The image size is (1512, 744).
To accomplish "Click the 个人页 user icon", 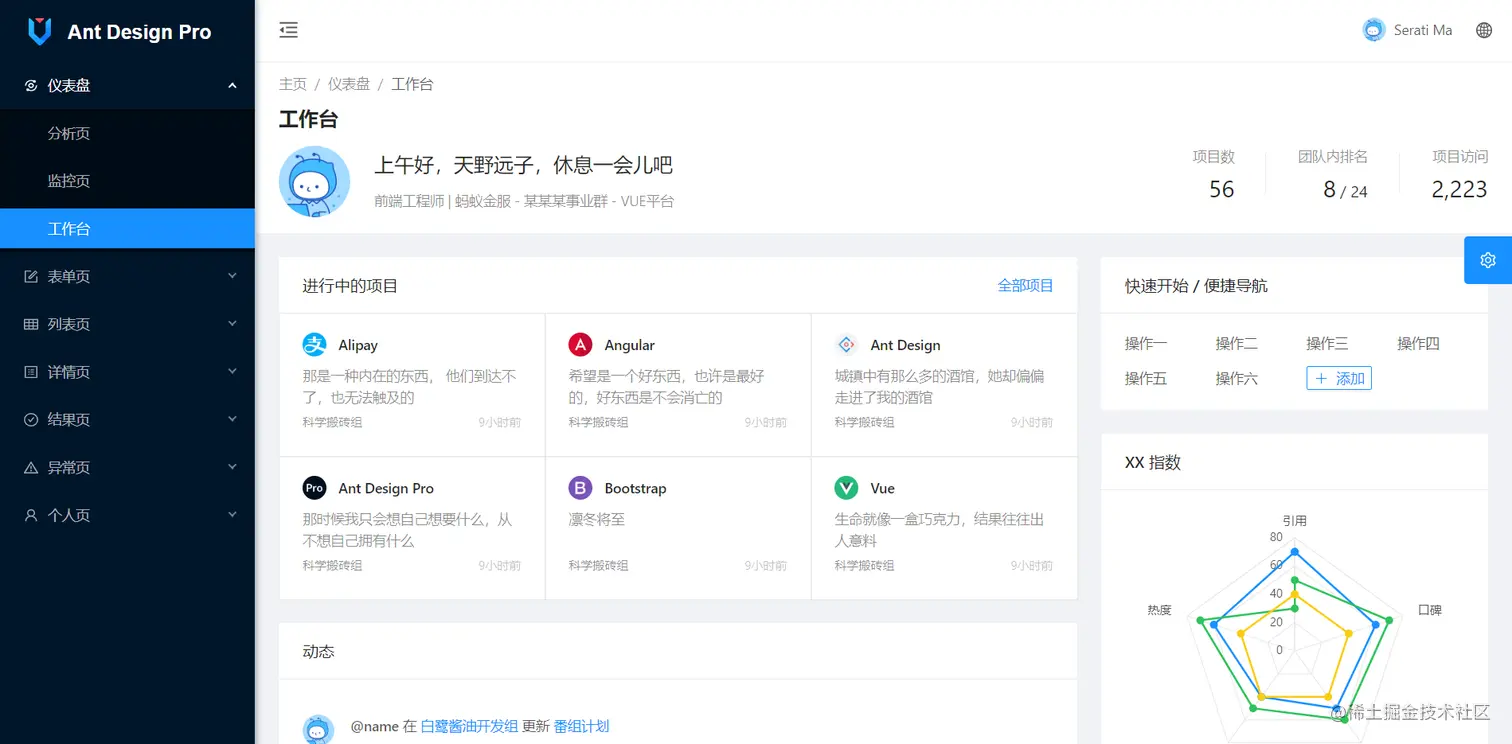I will [x=31, y=515].
